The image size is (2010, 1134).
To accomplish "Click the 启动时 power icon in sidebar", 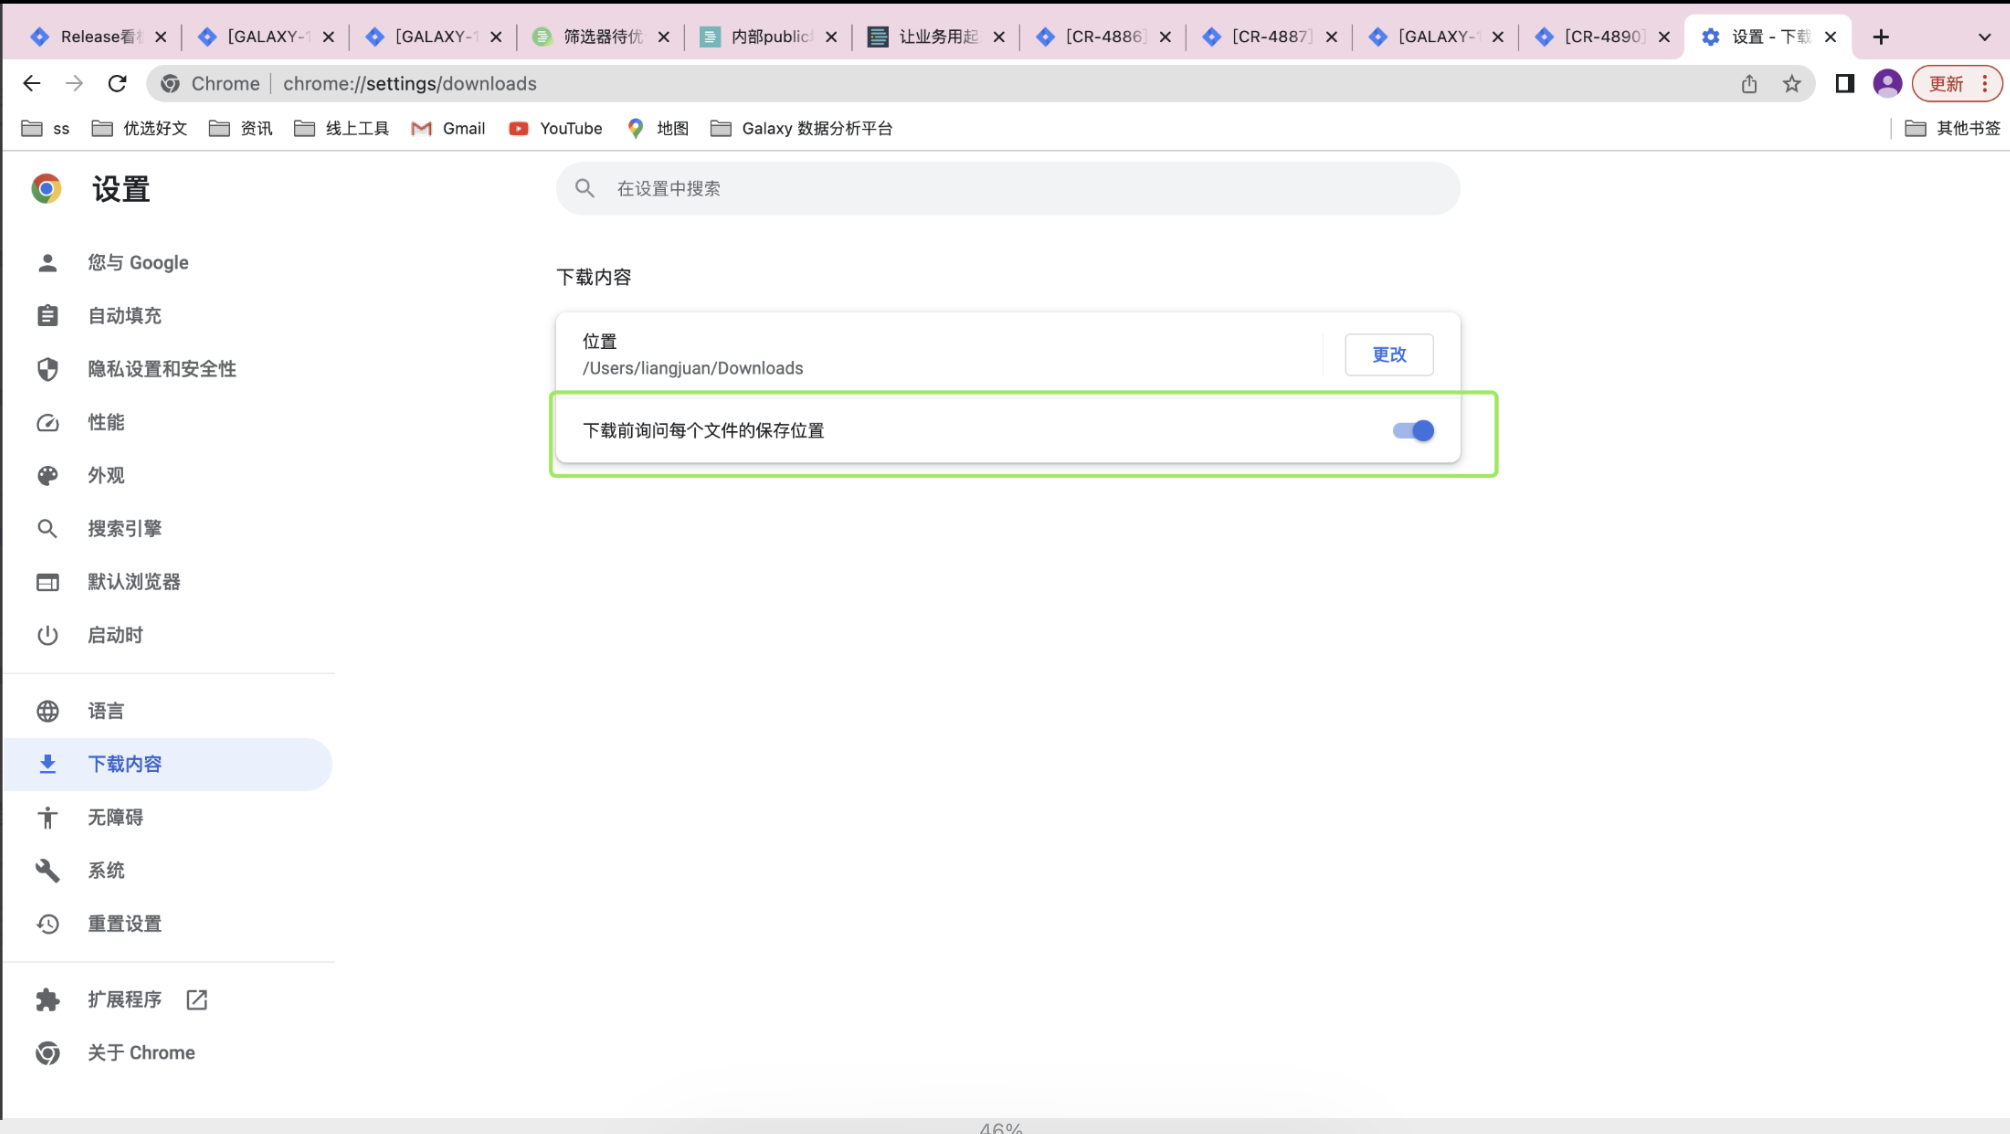I will (x=47, y=635).
